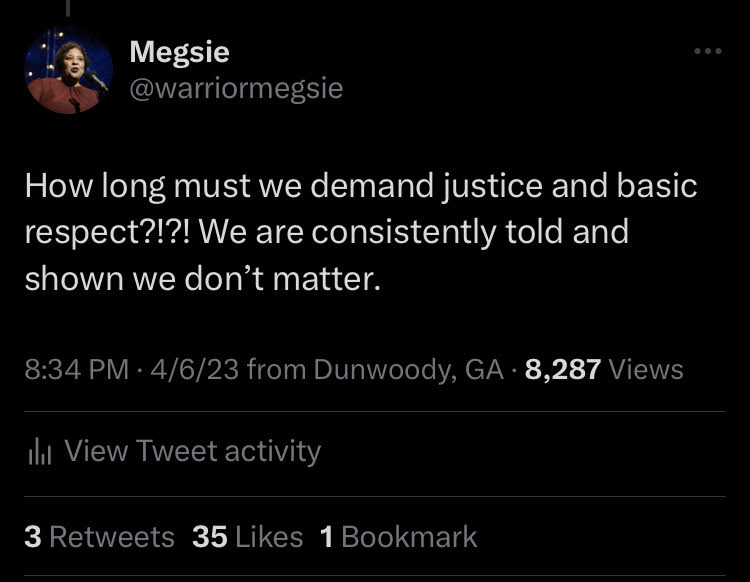Click the thread connector line above the avatar
The height and width of the screenshot is (582, 750).
(70, 8)
